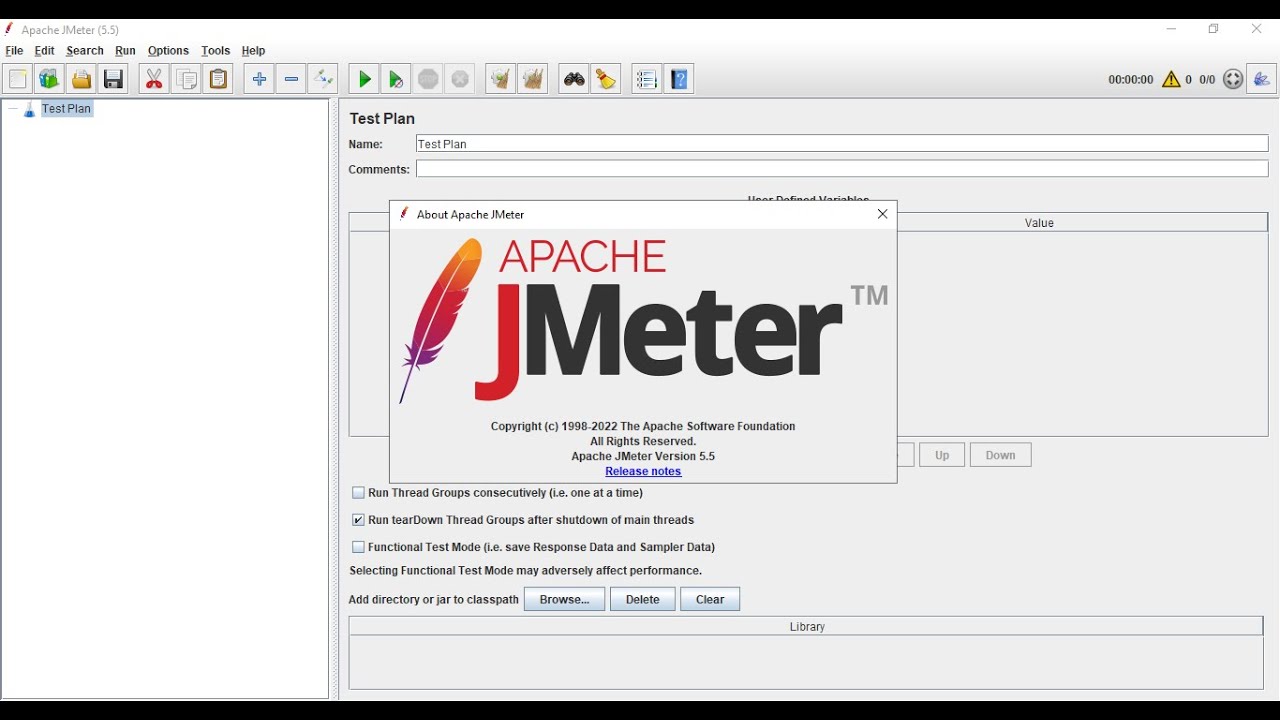1280x720 pixels.
Task: Click the Help question mark icon
Action: click(x=680, y=79)
